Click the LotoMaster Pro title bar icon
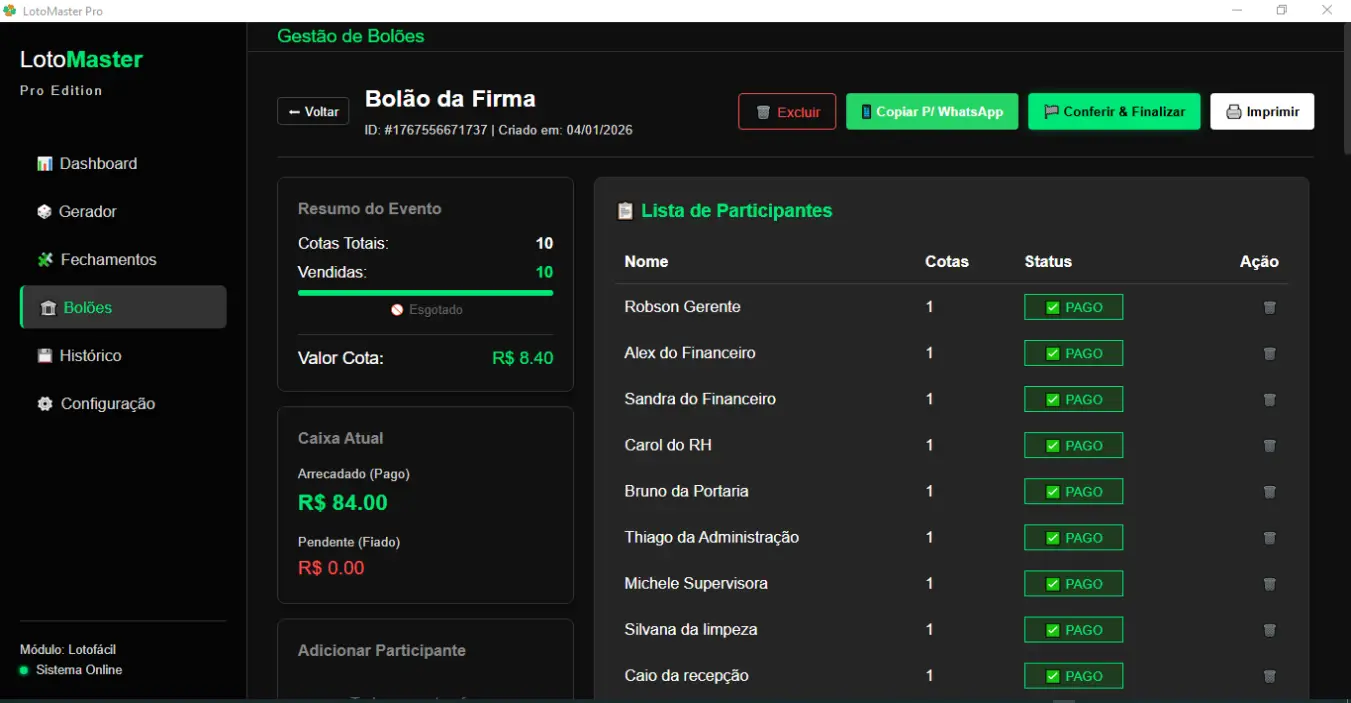The width and height of the screenshot is (1351, 703). (10, 11)
